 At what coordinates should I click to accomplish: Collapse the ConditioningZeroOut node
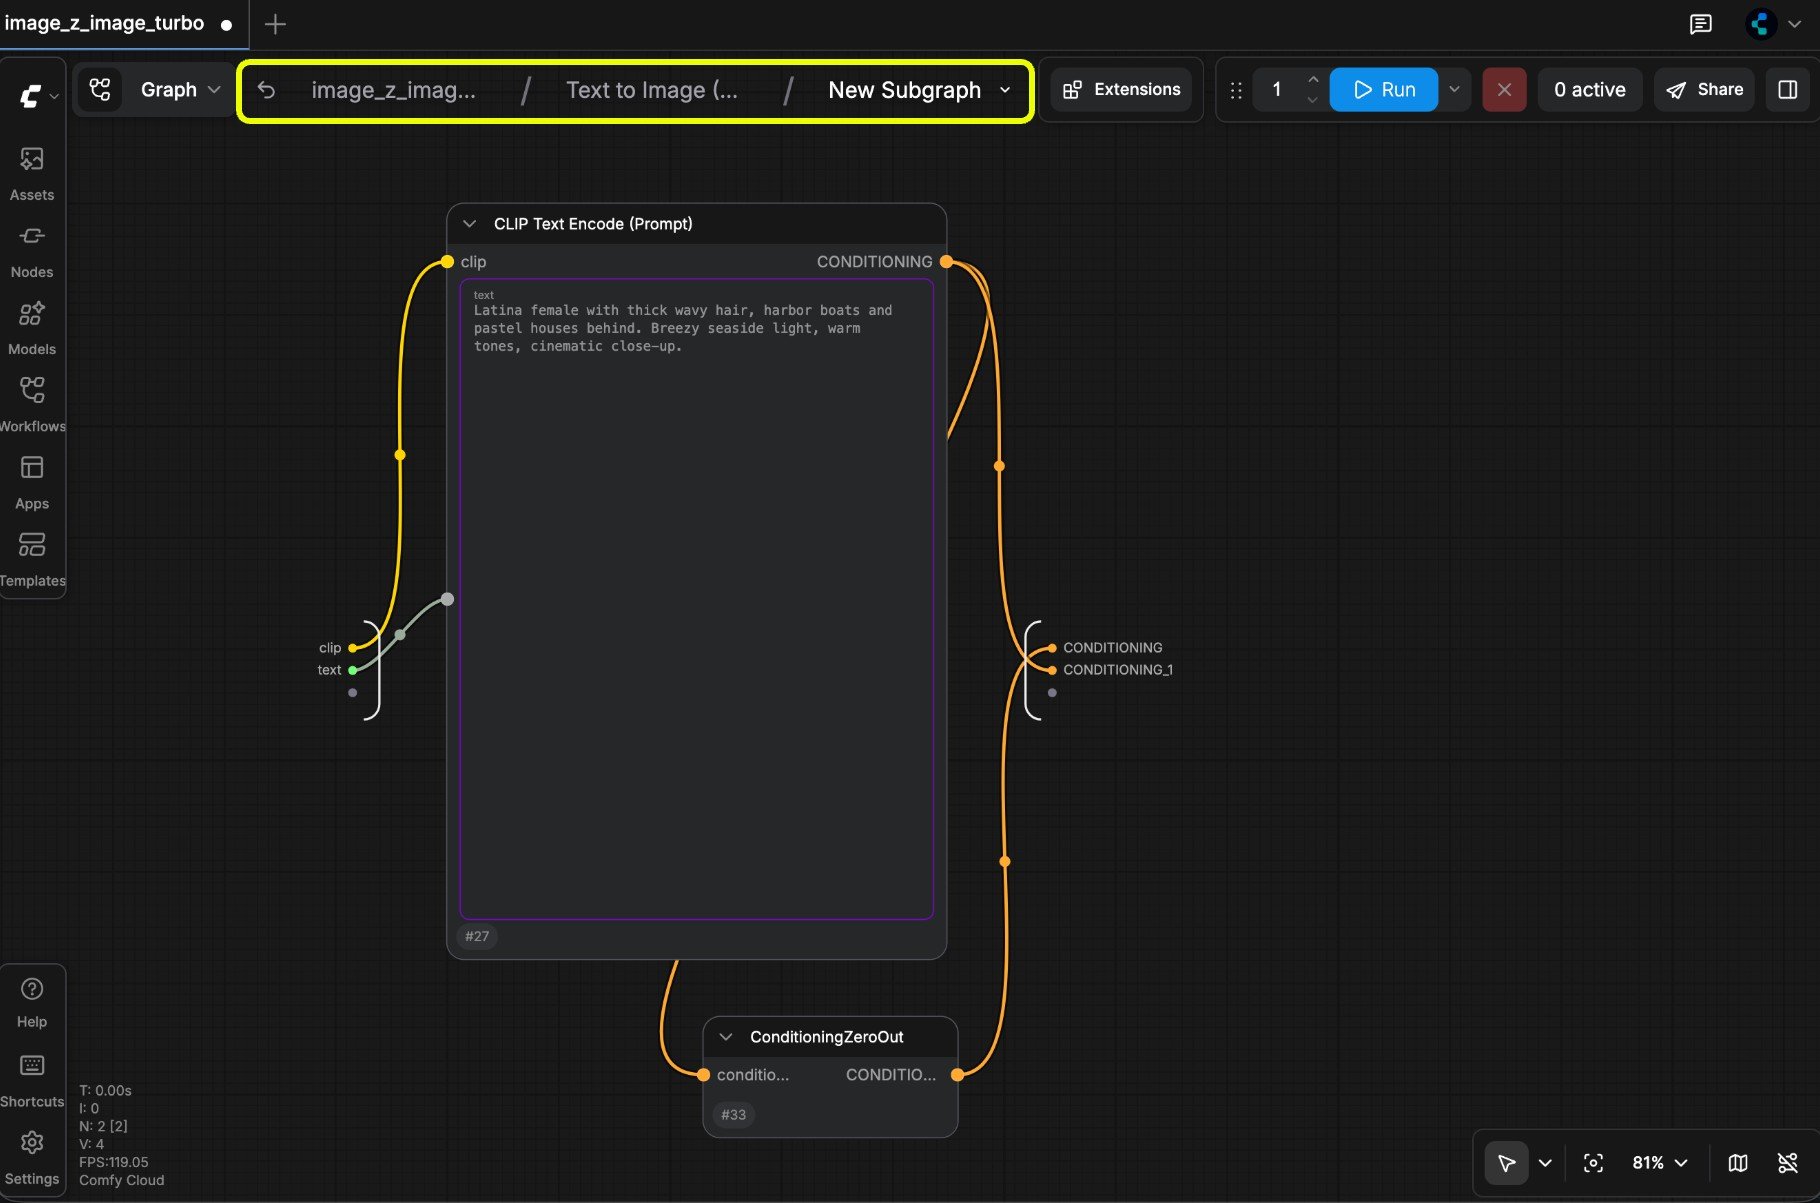(x=726, y=1037)
